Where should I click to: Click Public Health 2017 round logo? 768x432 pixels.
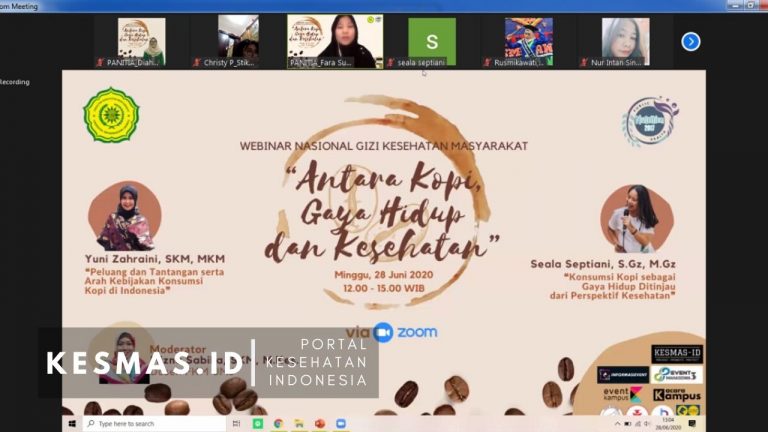(x=650, y=121)
